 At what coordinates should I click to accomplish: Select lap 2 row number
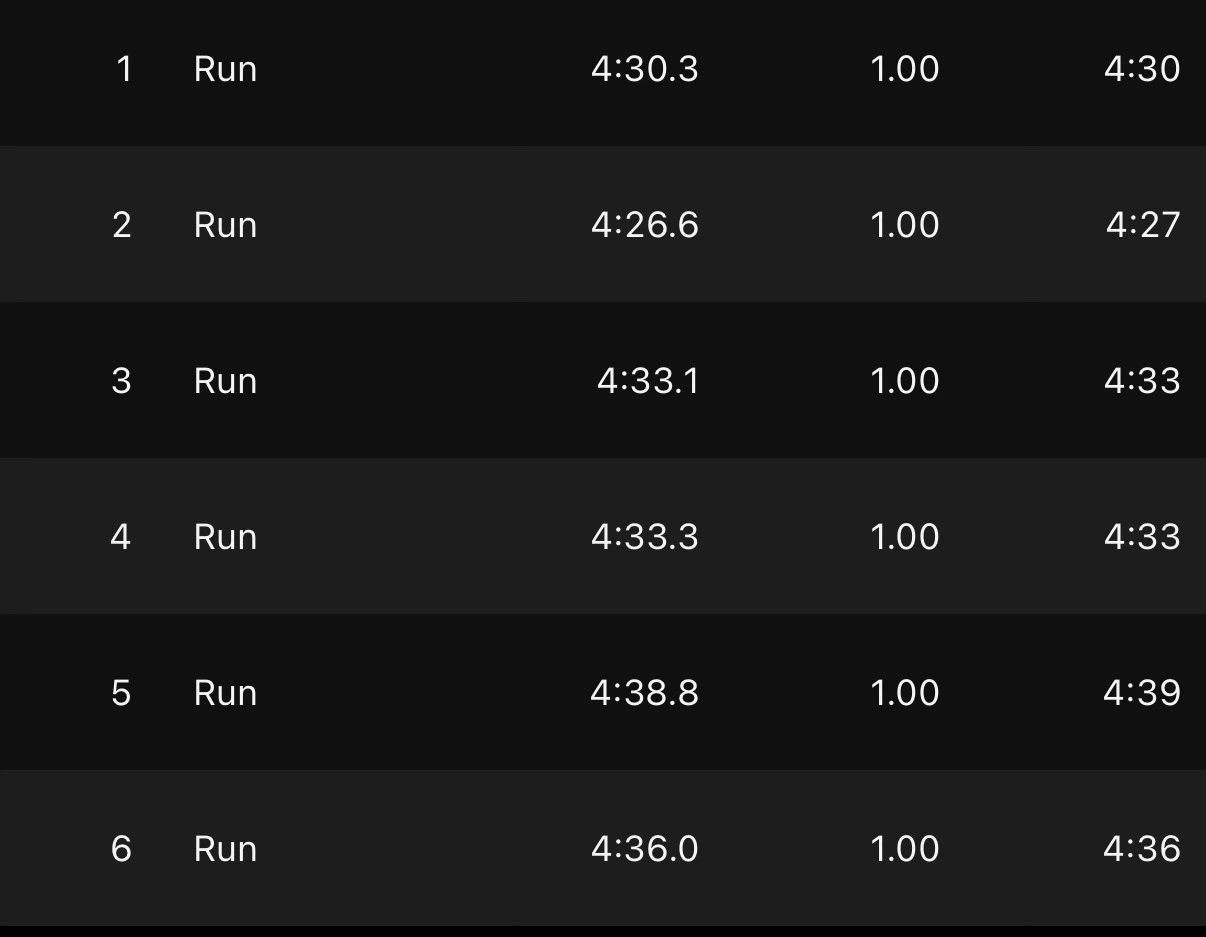coord(122,225)
